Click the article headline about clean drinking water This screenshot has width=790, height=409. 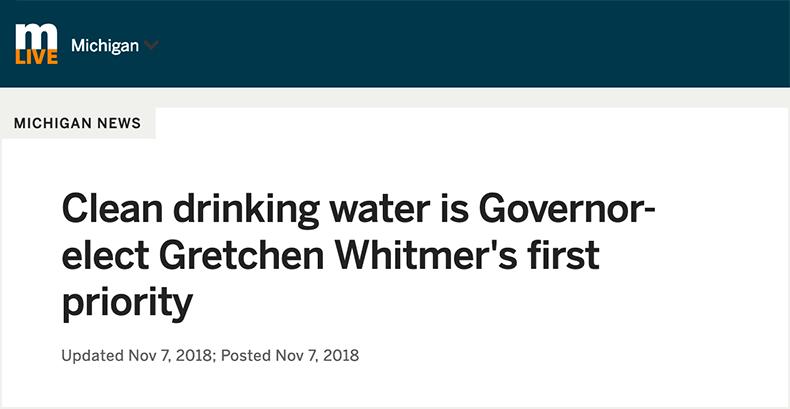(x=358, y=257)
